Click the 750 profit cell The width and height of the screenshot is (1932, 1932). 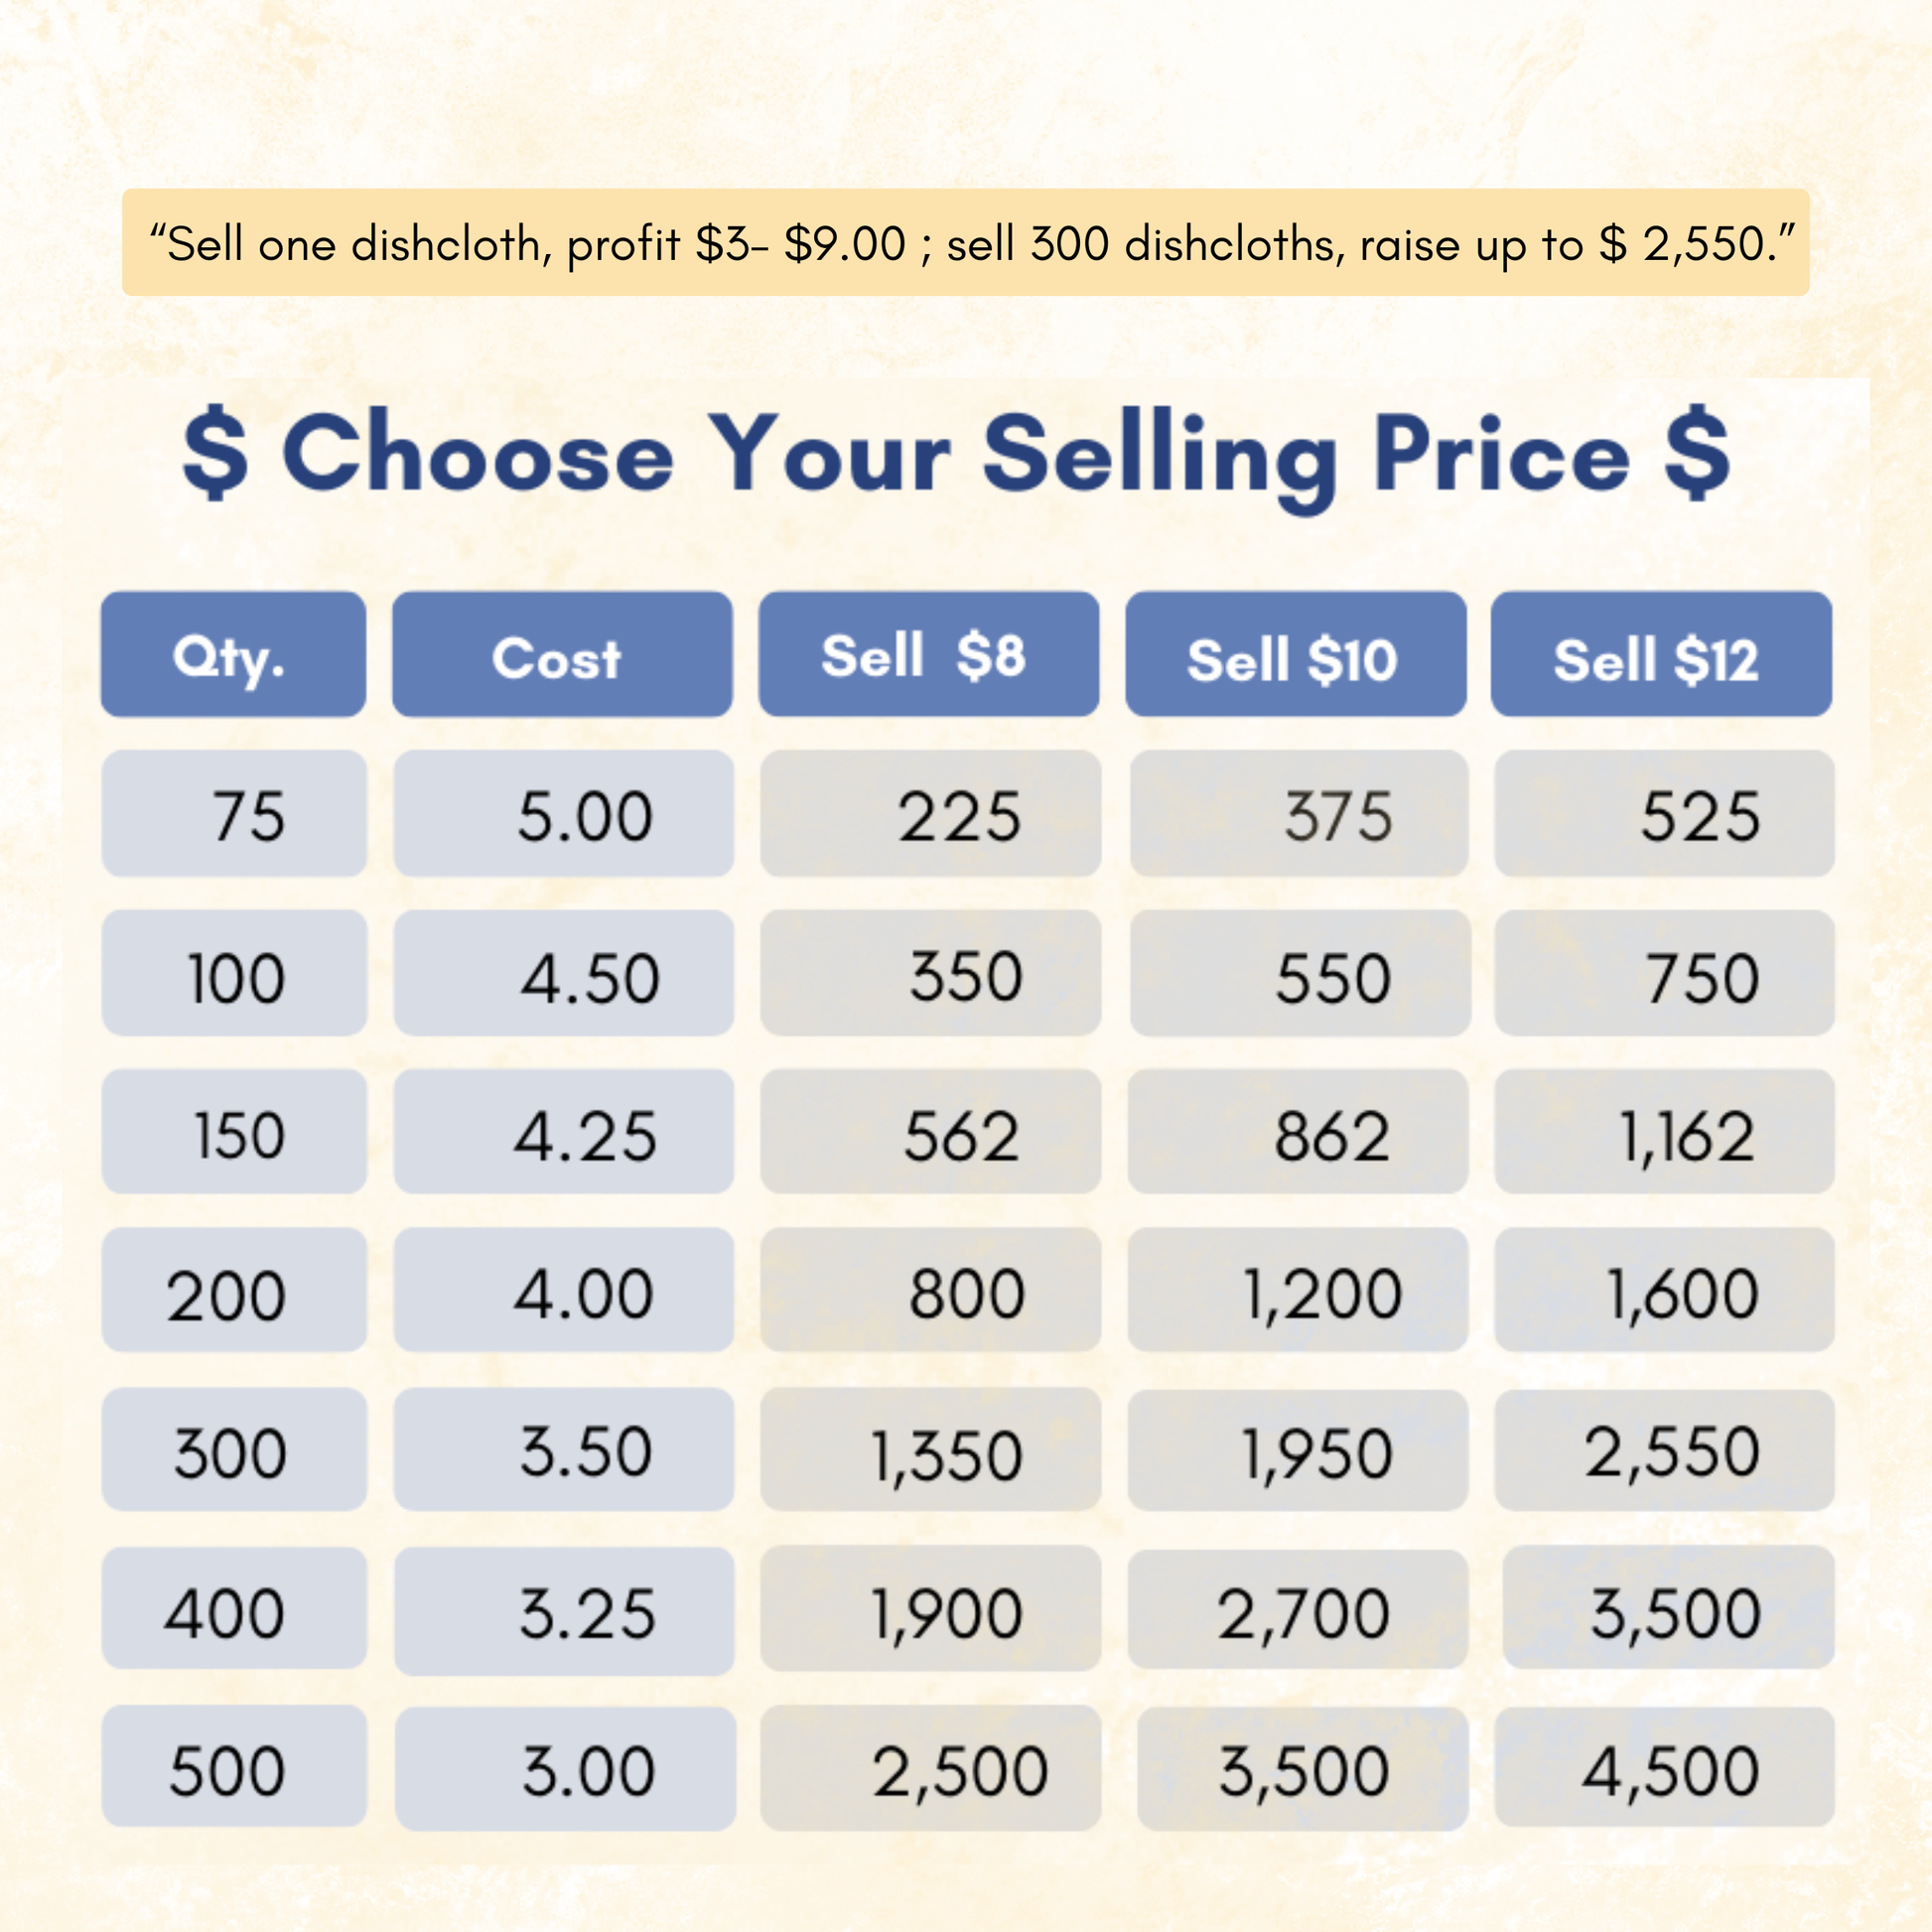click(x=1664, y=973)
